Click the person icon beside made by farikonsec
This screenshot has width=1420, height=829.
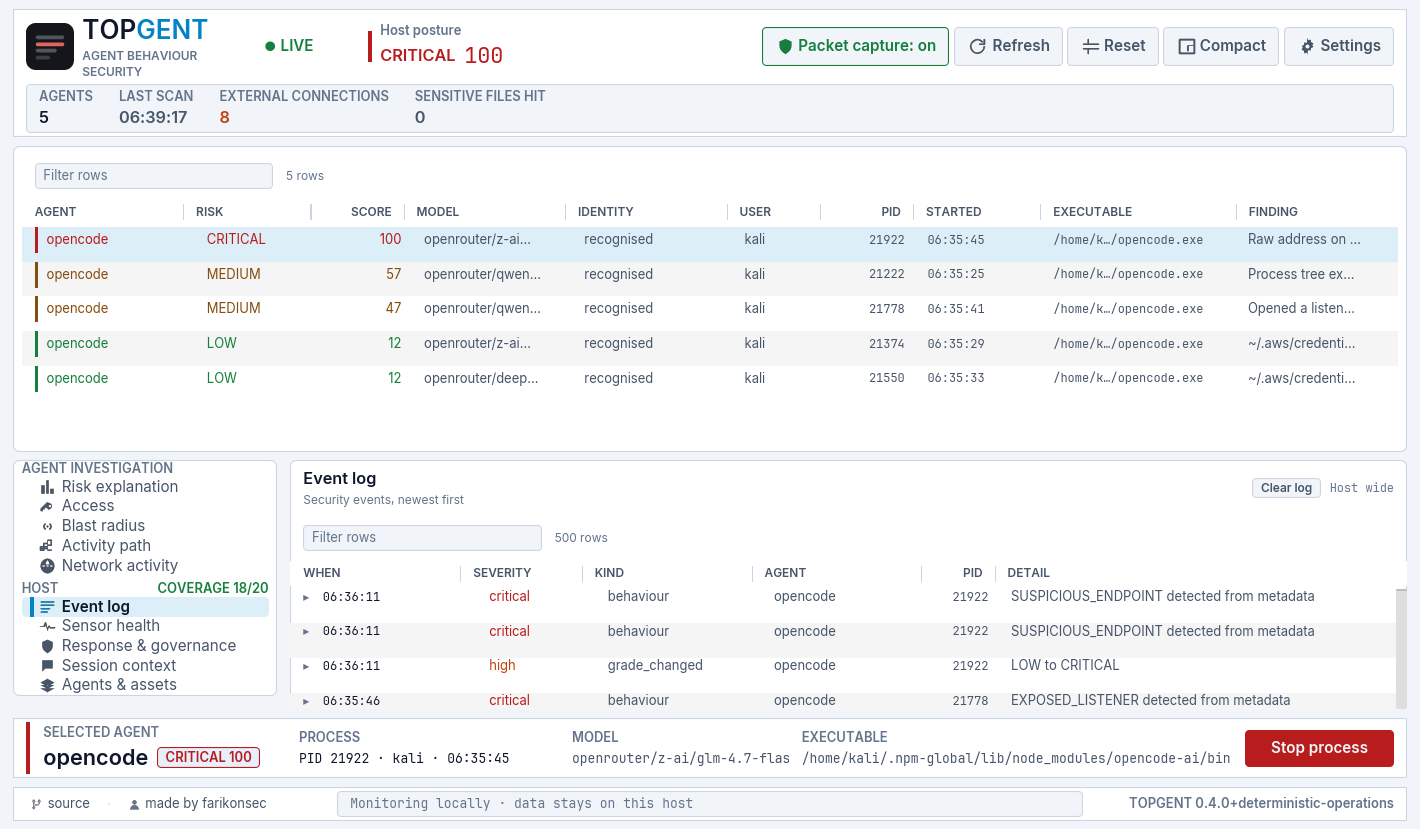click(134, 804)
